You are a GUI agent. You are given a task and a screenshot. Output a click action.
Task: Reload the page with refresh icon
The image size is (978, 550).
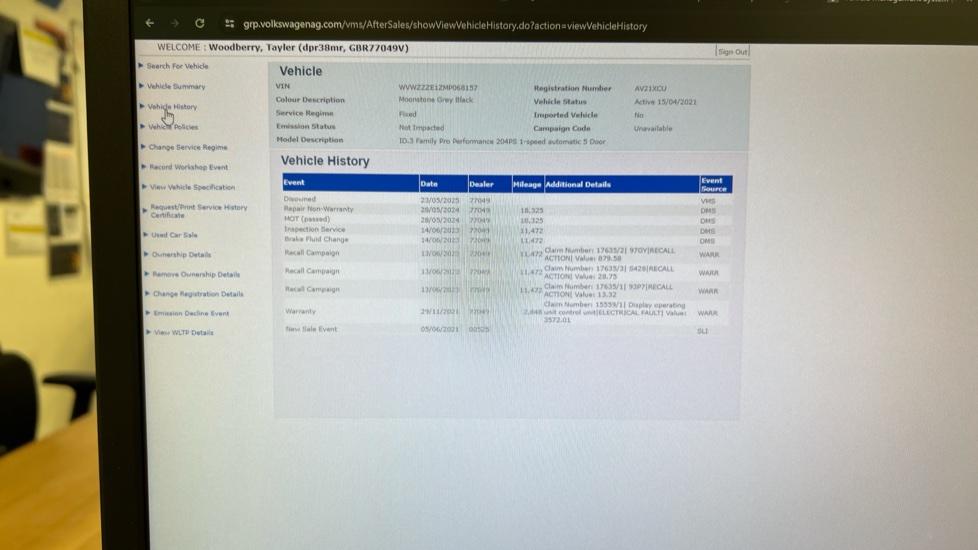pos(200,23)
